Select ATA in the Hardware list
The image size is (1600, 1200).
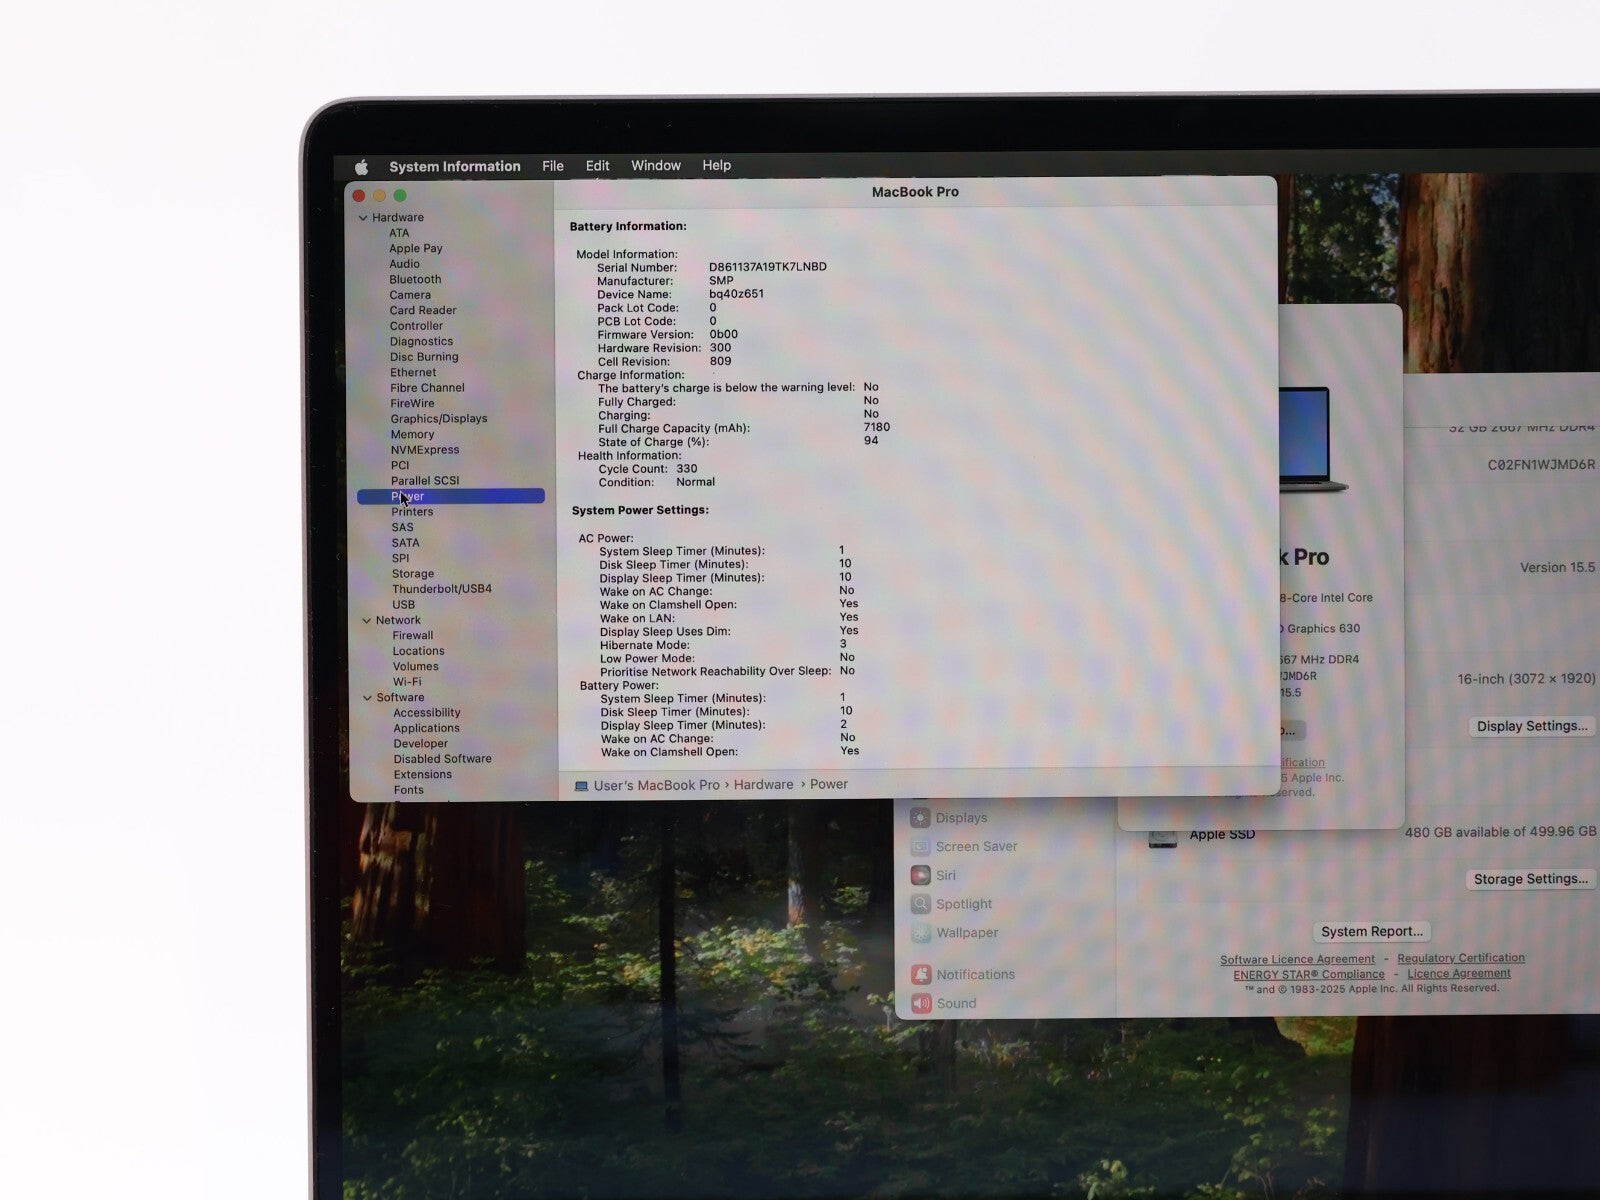[399, 233]
